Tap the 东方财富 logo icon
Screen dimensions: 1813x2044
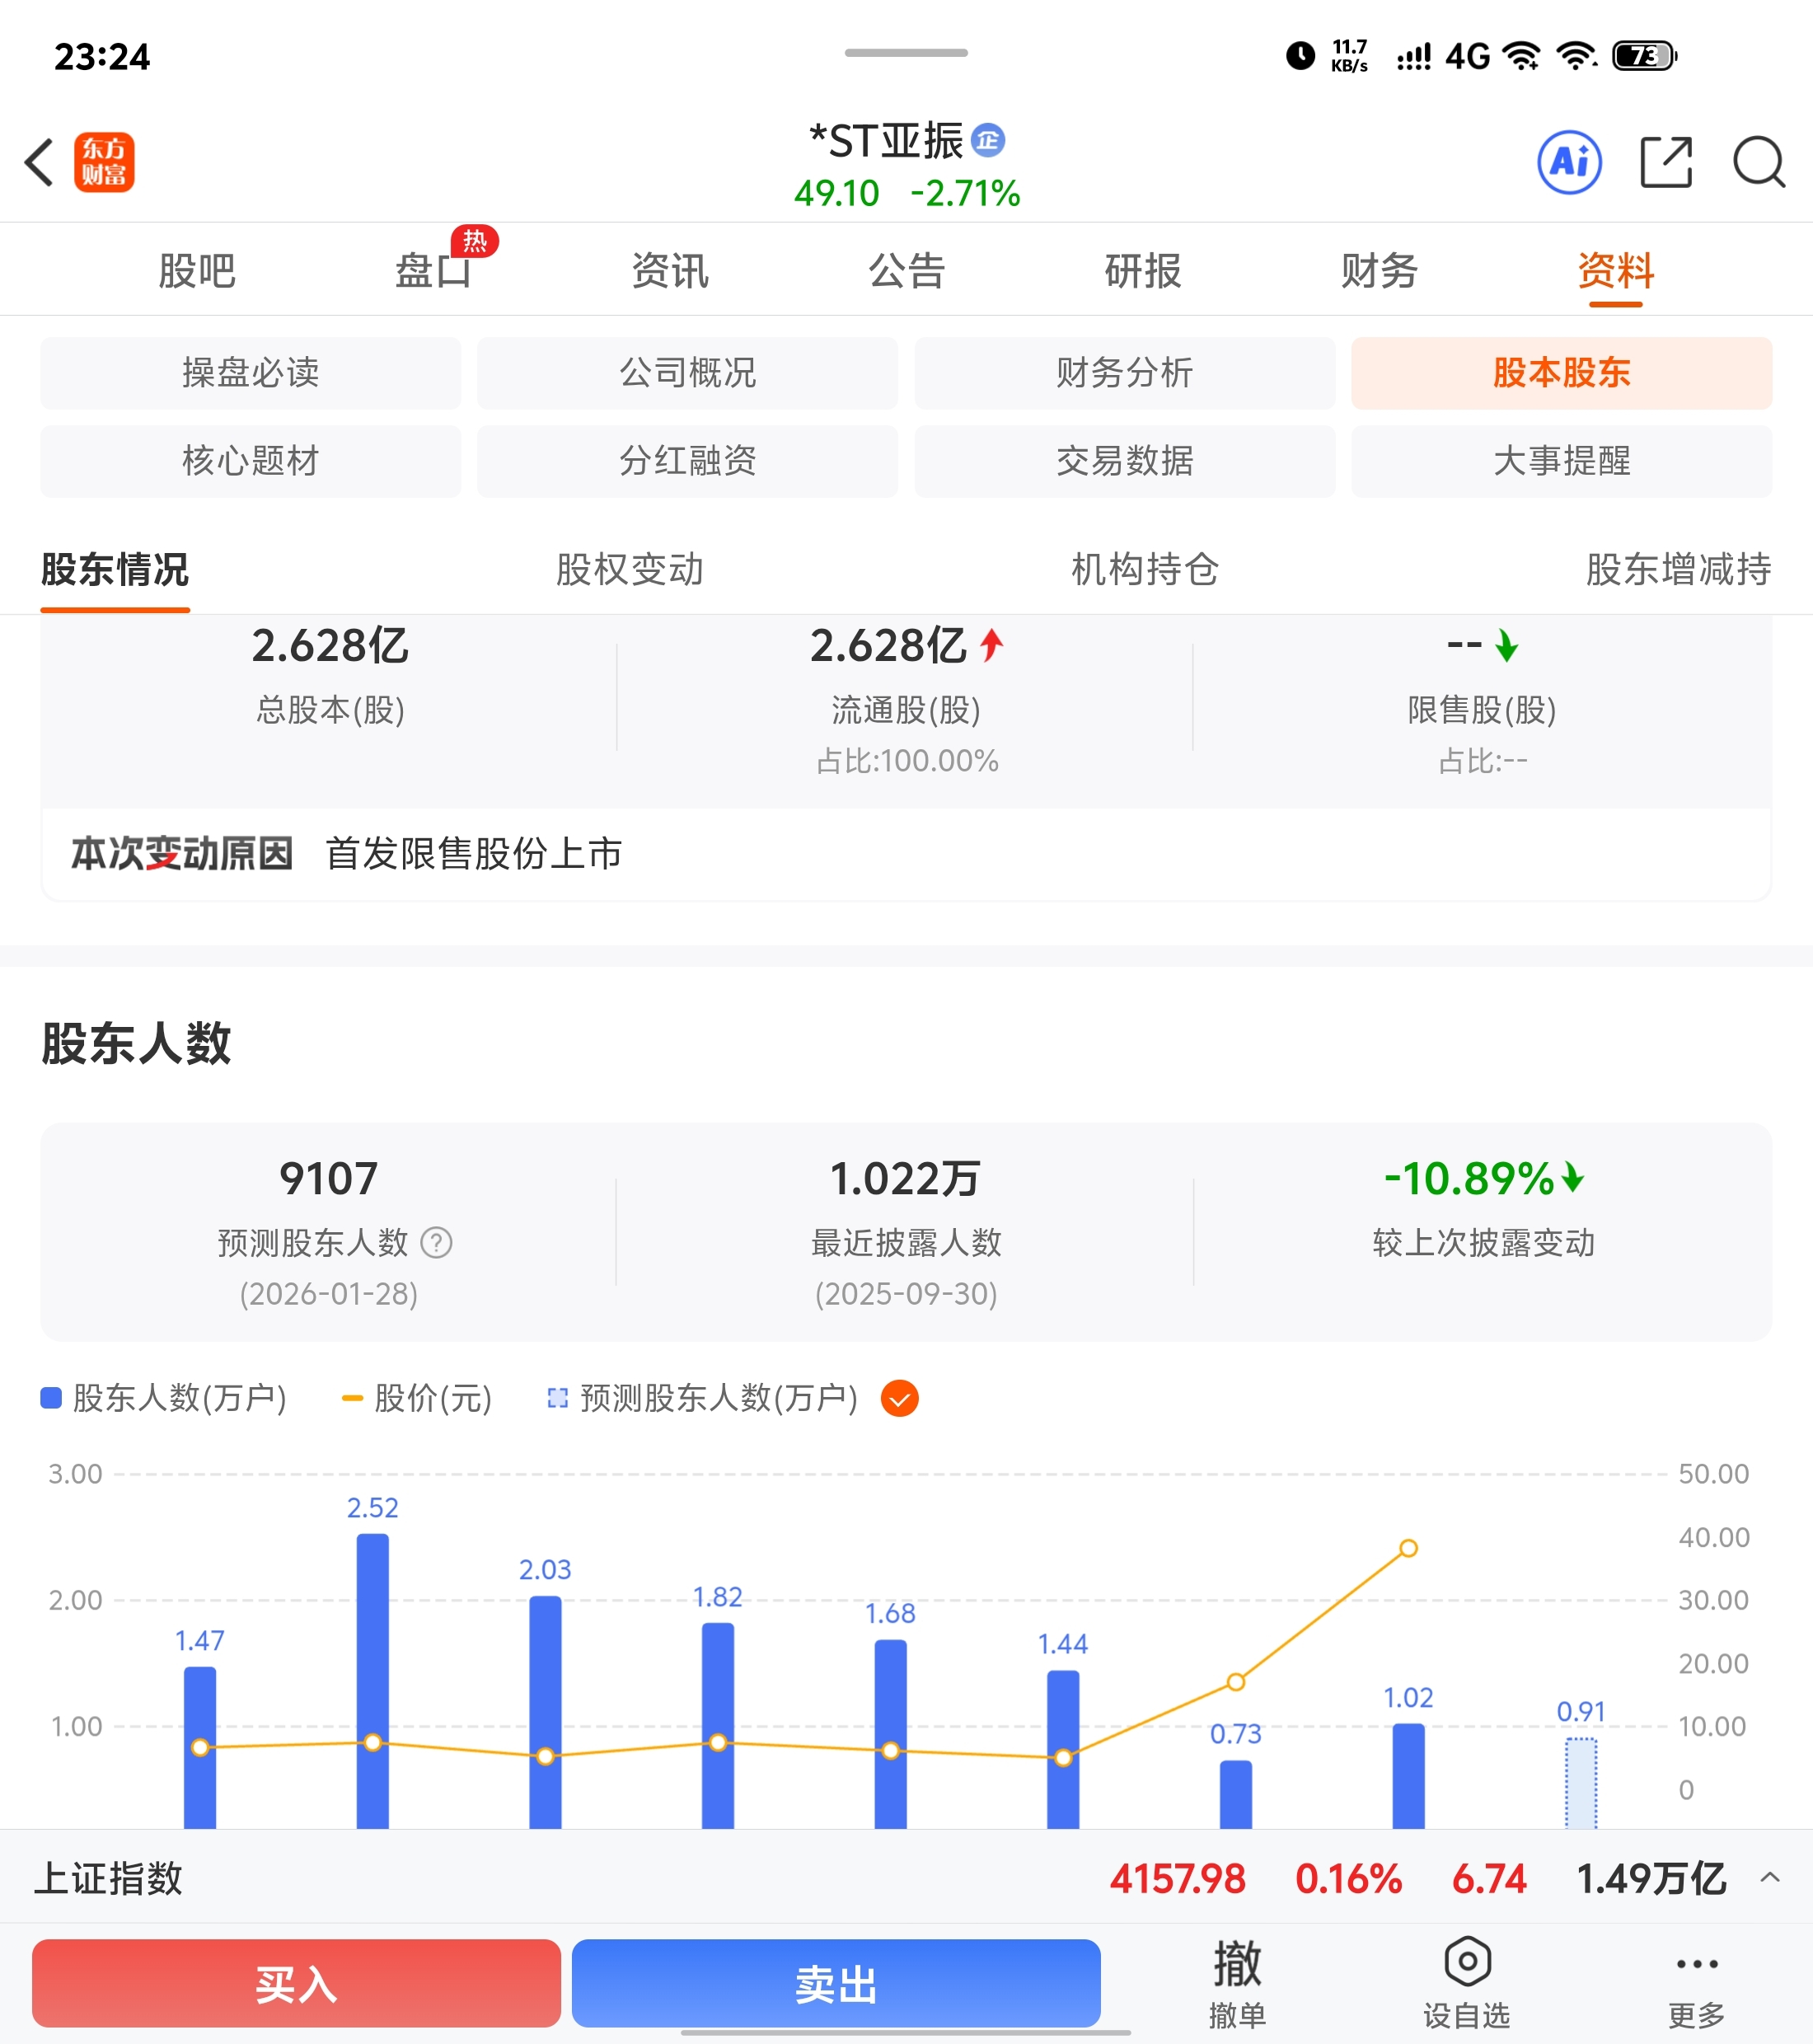(104, 162)
